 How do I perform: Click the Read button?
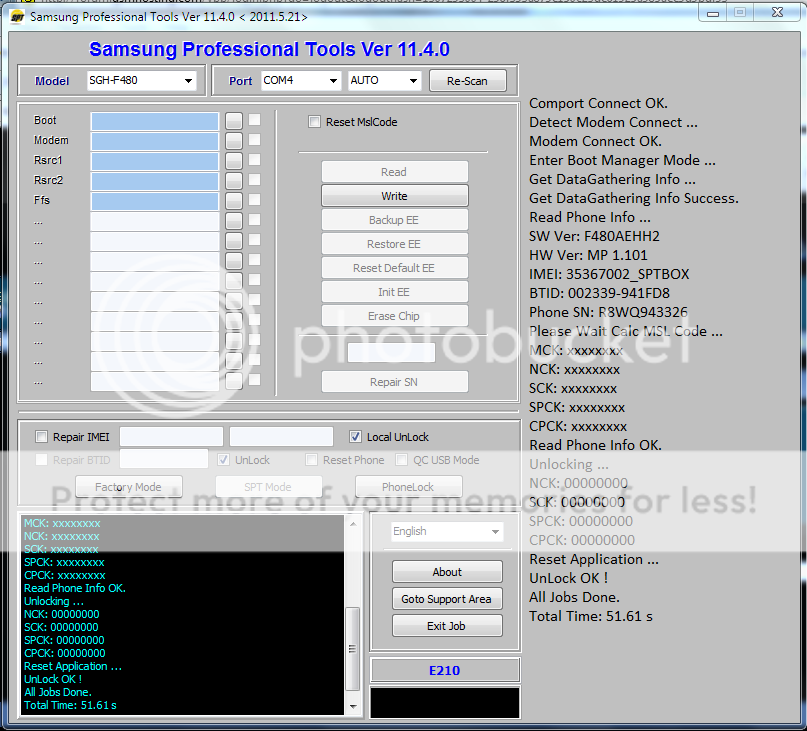(395, 172)
